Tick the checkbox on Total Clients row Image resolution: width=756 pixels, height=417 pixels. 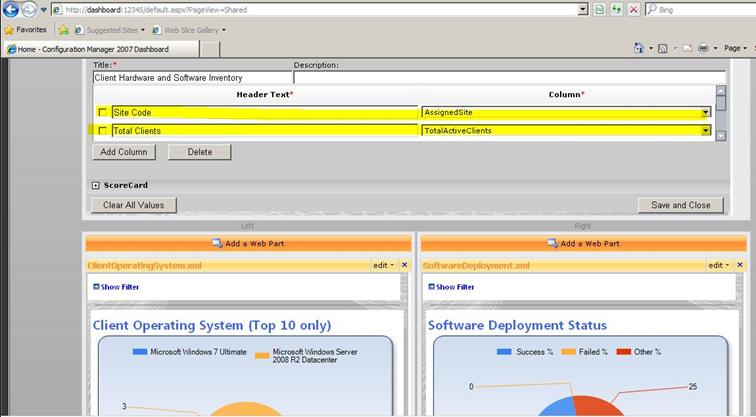[x=102, y=131]
